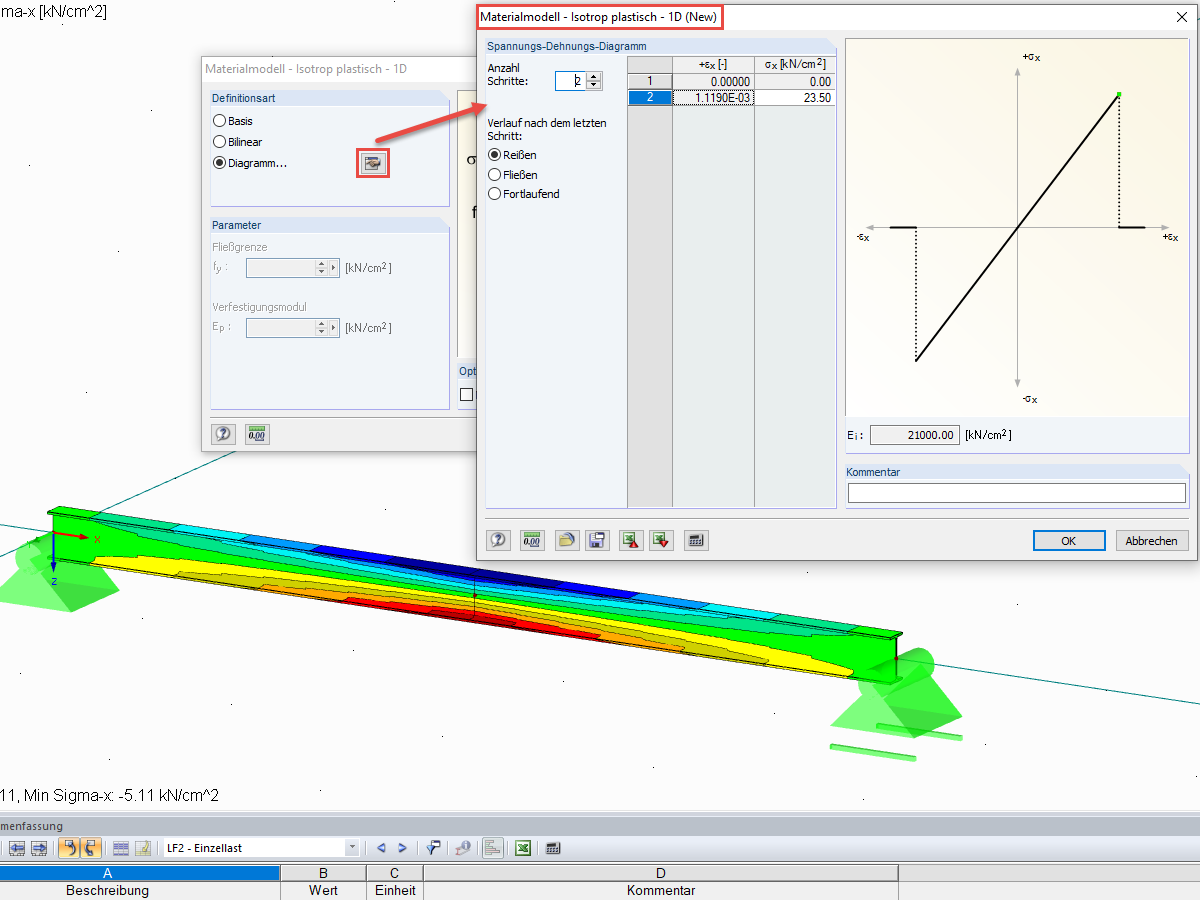Click the strain cell 0.00000
1200x900 pixels.
click(x=713, y=81)
